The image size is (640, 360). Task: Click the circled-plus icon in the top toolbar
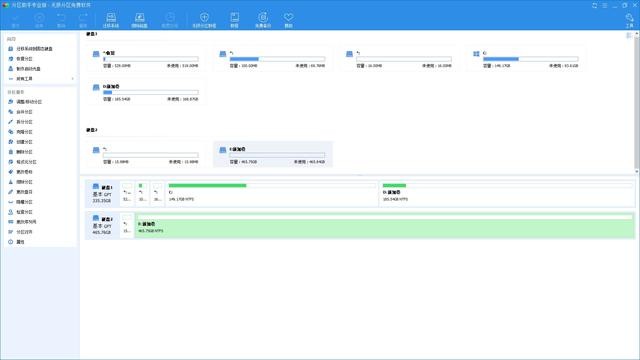[x=204, y=20]
